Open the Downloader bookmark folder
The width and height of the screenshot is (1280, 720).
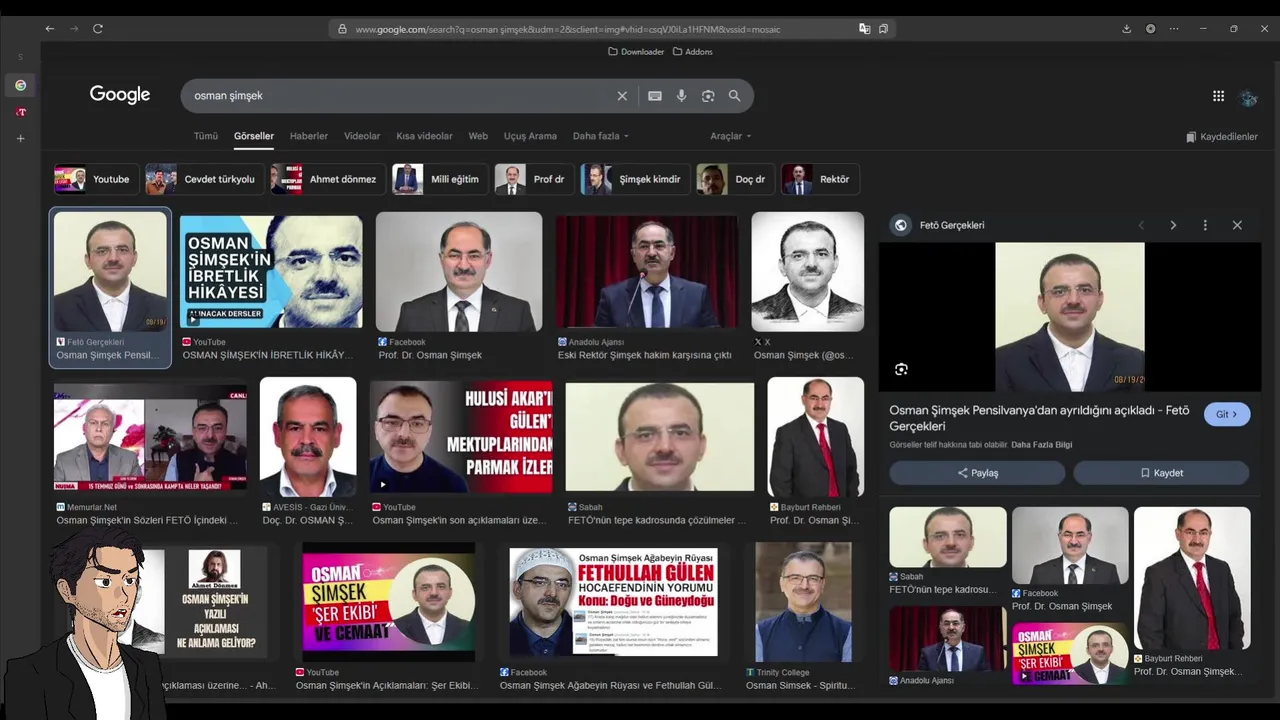point(636,52)
